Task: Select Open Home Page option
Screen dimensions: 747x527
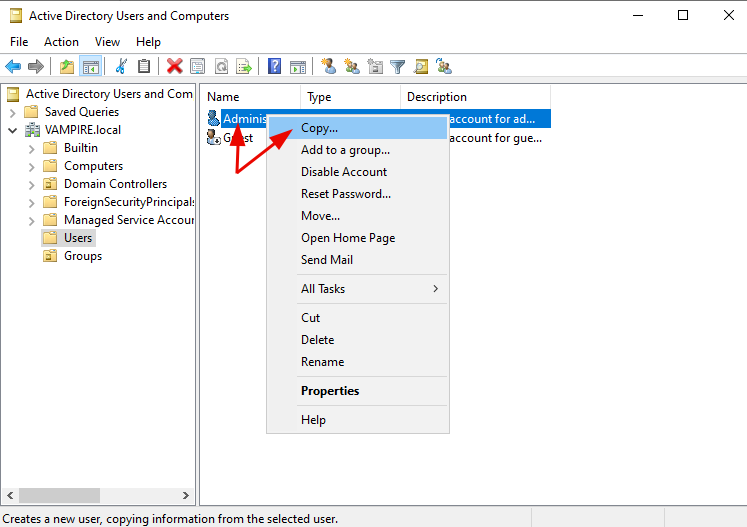Action: 358,238
